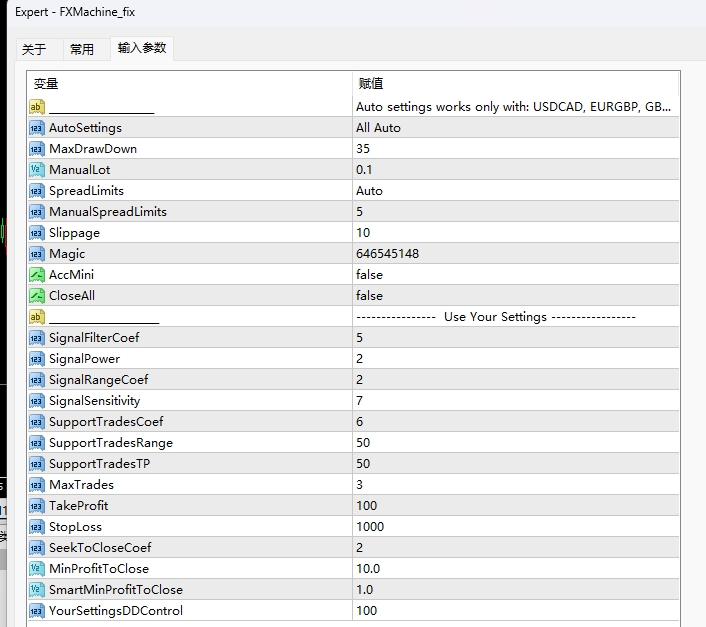Click the MinProfitToClose double icon
The image size is (706, 627).
tap(37, 569)
